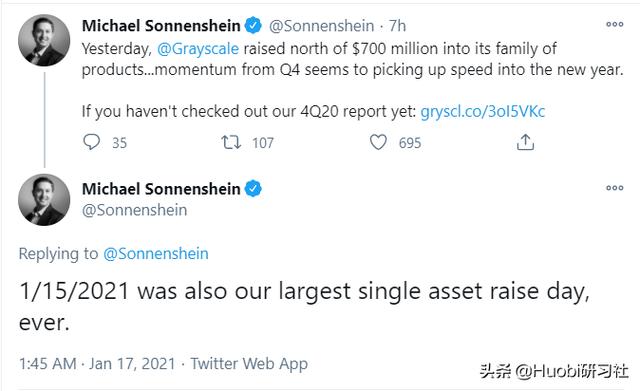Click the @Sonnenshein handle under reply name
This screenshot has width=640, height=391.
tap(134, 210)
